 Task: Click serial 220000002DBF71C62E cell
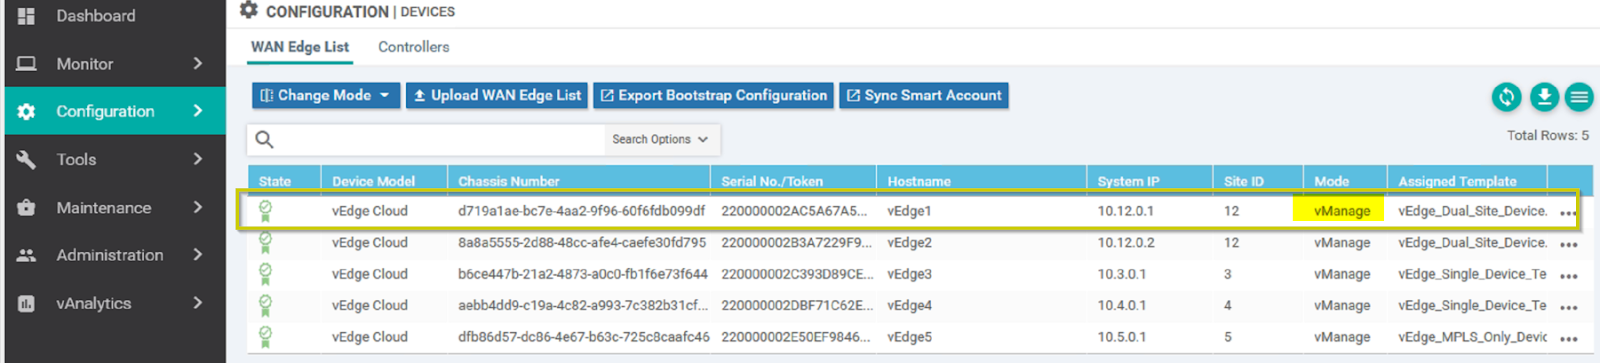point(796,306)
